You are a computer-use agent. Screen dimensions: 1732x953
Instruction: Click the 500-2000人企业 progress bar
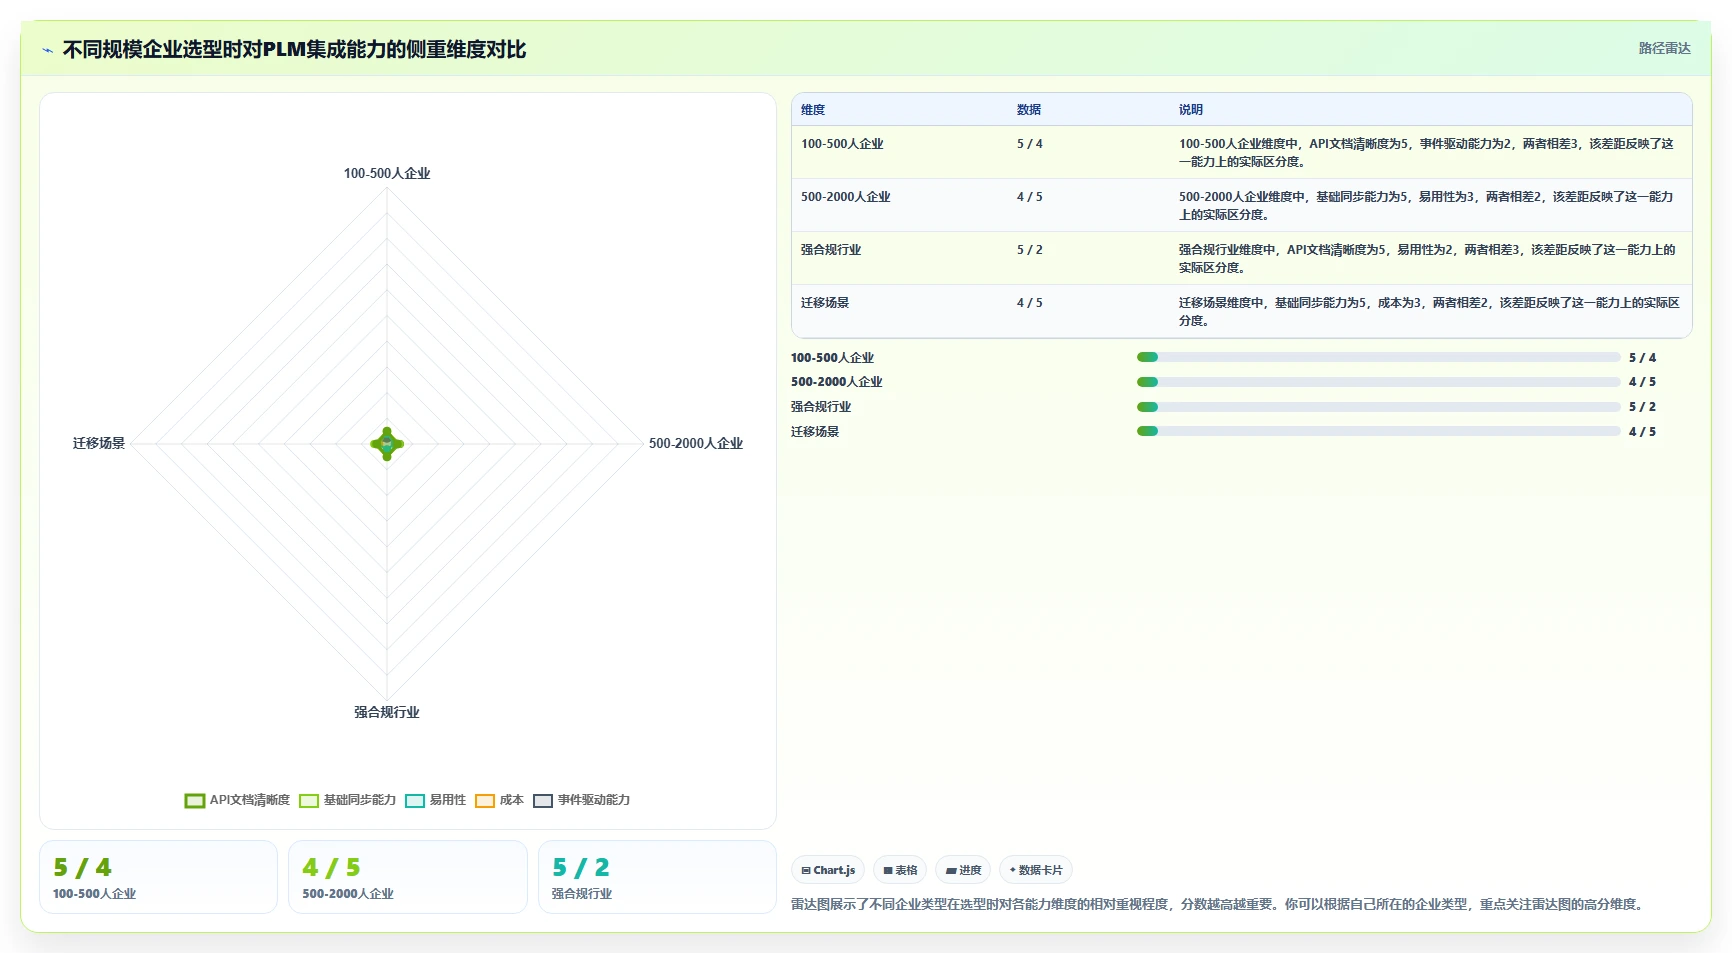[1378, 382]
